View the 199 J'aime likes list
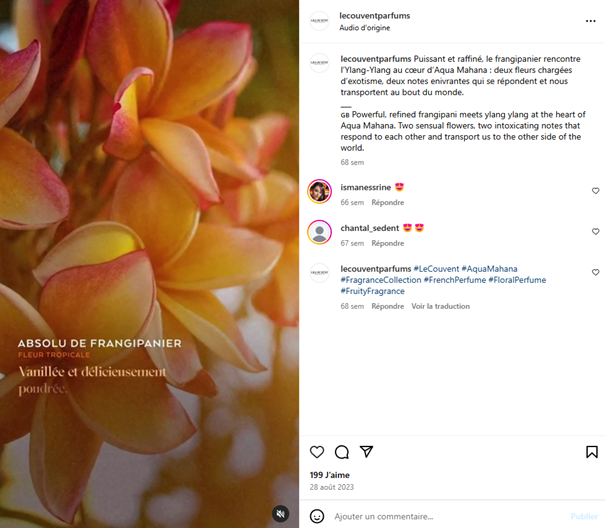Viewport: 605px width, 528px height. coord(329,475)
